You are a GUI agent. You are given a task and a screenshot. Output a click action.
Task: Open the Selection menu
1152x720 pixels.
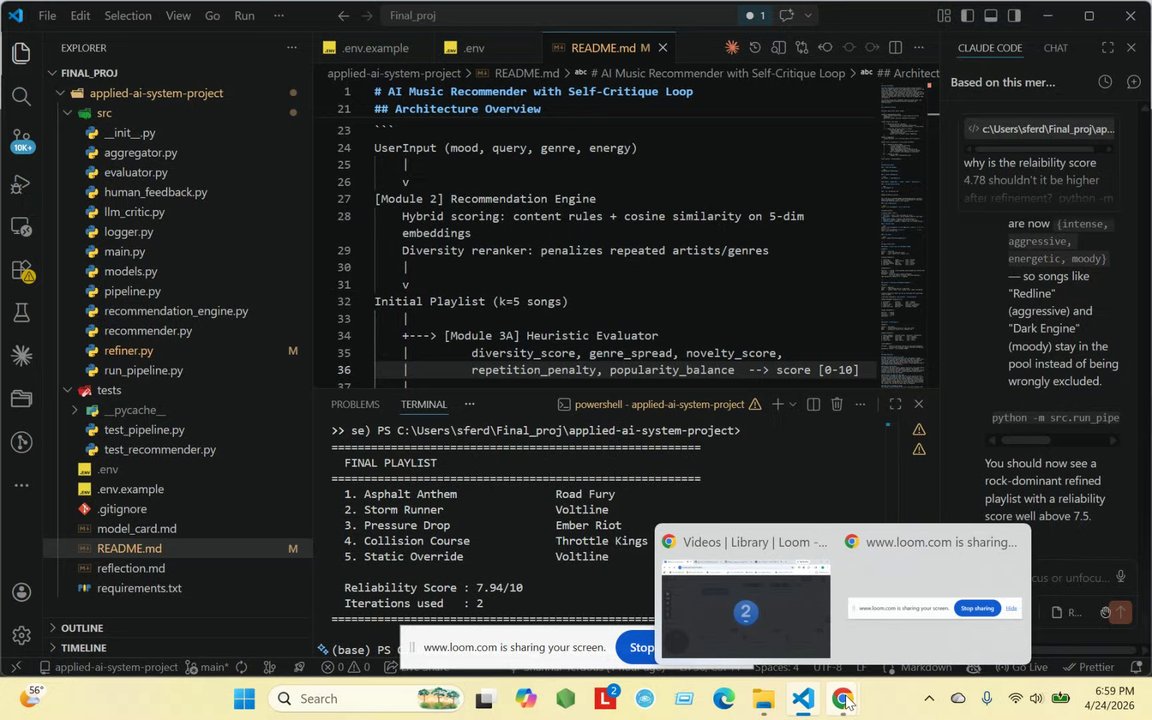128,15
